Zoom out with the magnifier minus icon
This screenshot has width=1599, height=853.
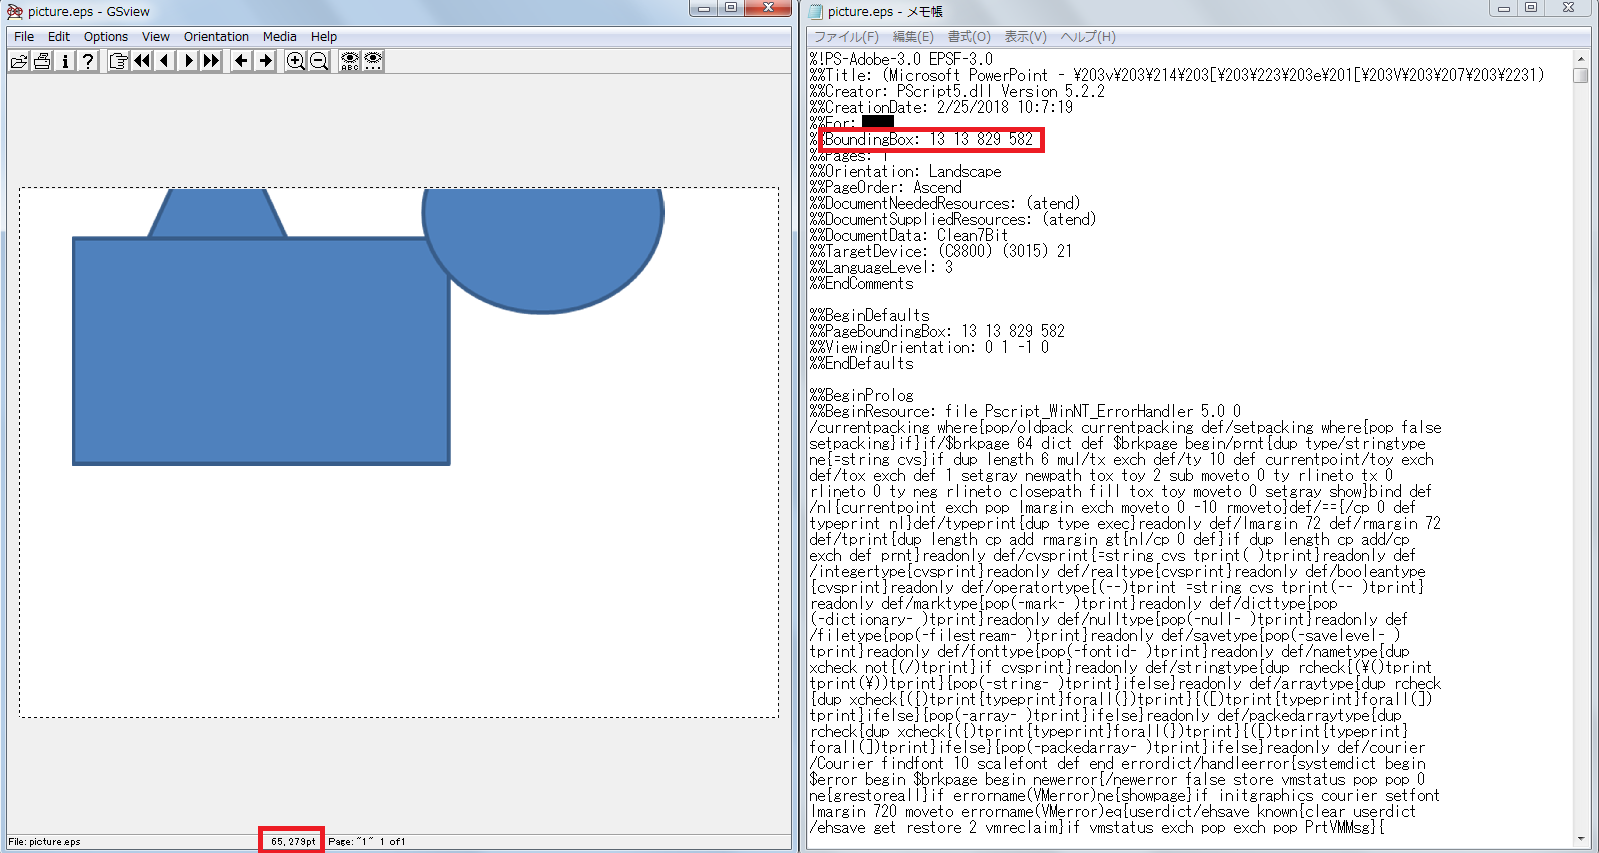(x=319, y=61)
